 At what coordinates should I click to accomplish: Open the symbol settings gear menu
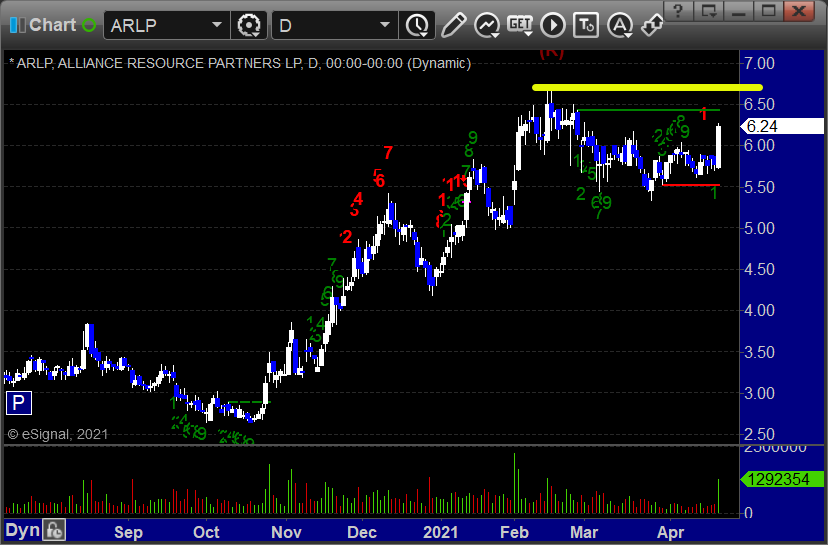pyautogui.click(x=249, y=25)
